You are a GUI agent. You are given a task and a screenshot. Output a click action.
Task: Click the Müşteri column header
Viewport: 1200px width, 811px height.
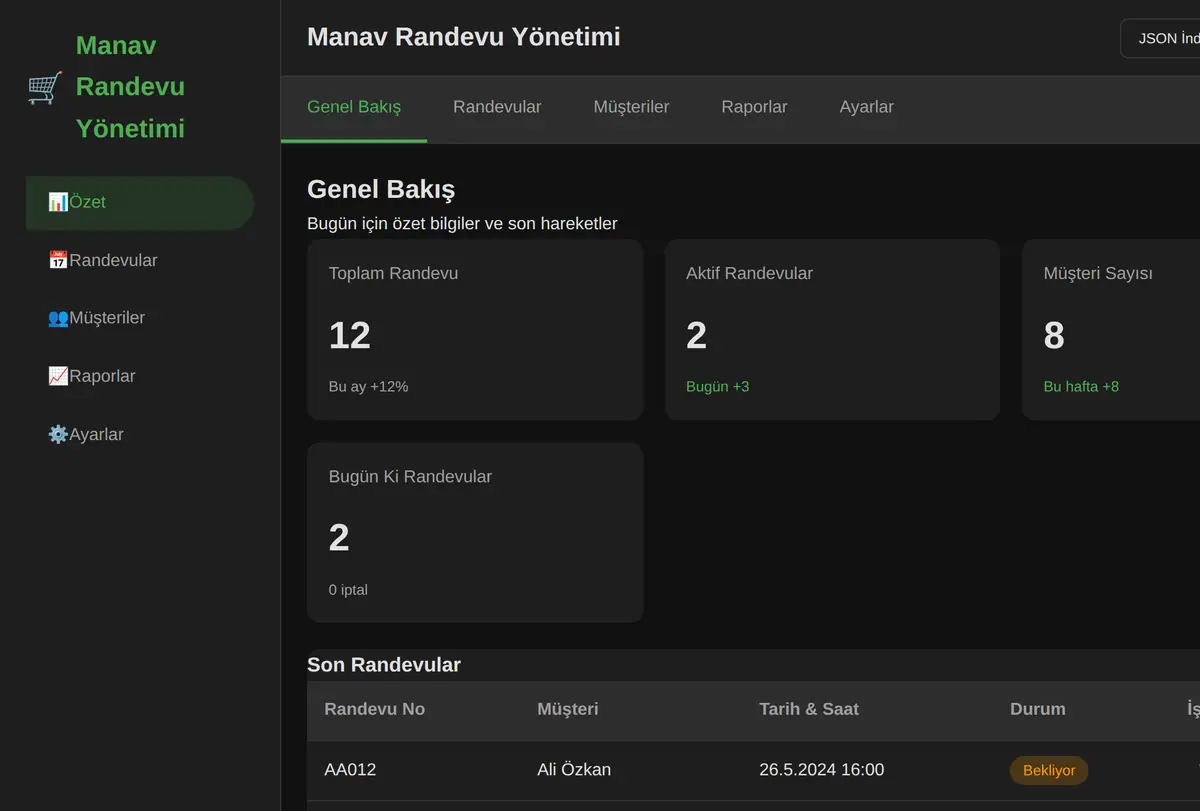click(568, 709)
